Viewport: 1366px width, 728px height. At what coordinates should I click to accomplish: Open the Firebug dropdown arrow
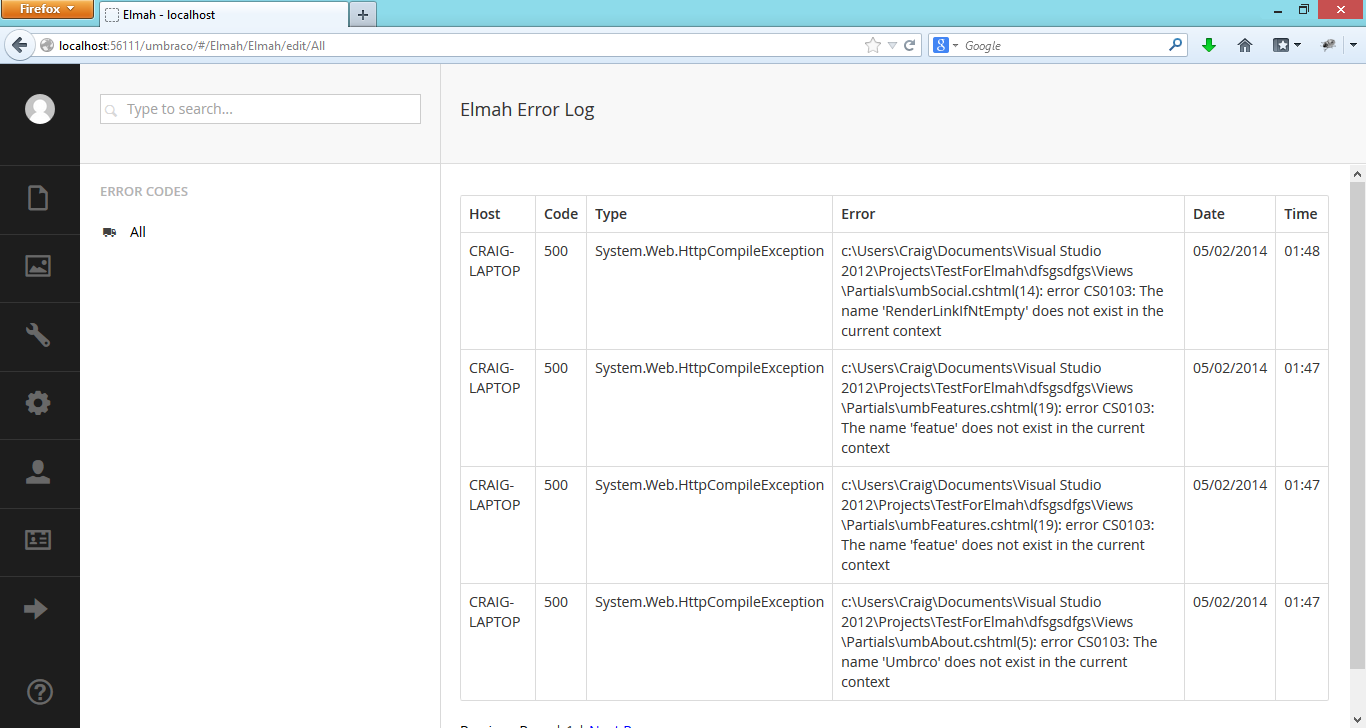pos(1353,45)
